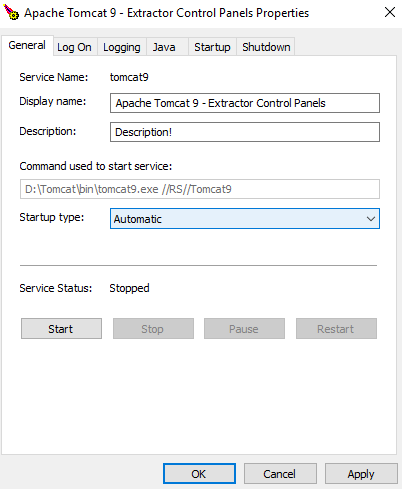
Task: Apply the service settings
Action: tap(361, 474)
